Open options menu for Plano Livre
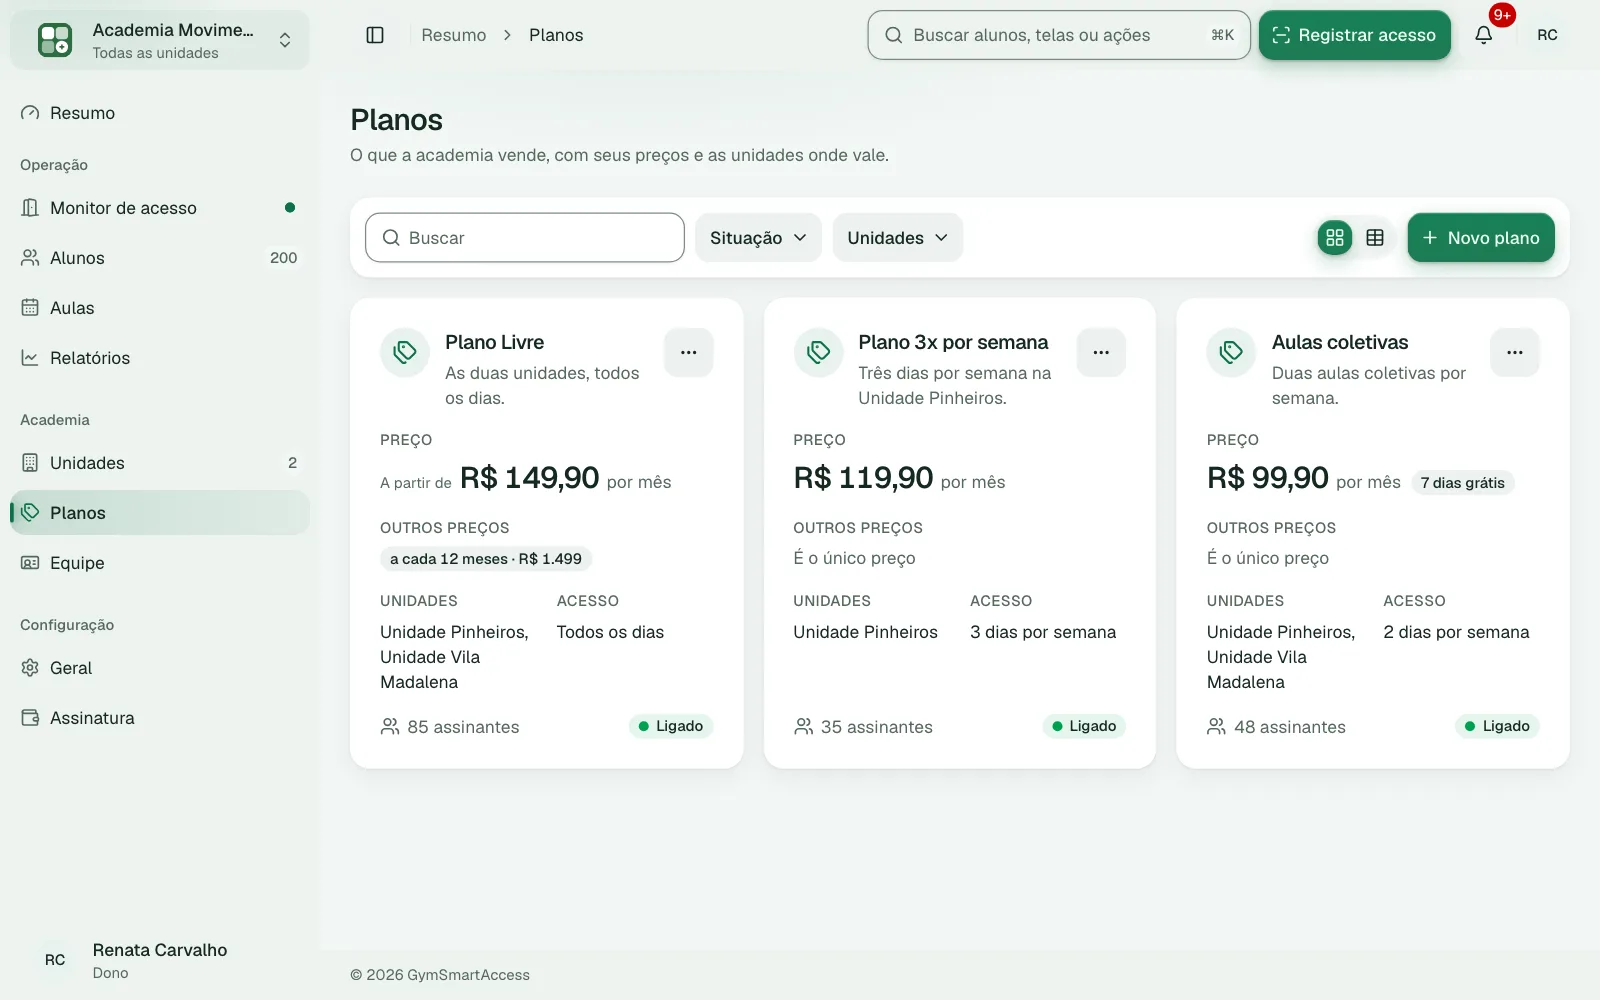This screenshot has width=1600, height=1000. (689, 352)
